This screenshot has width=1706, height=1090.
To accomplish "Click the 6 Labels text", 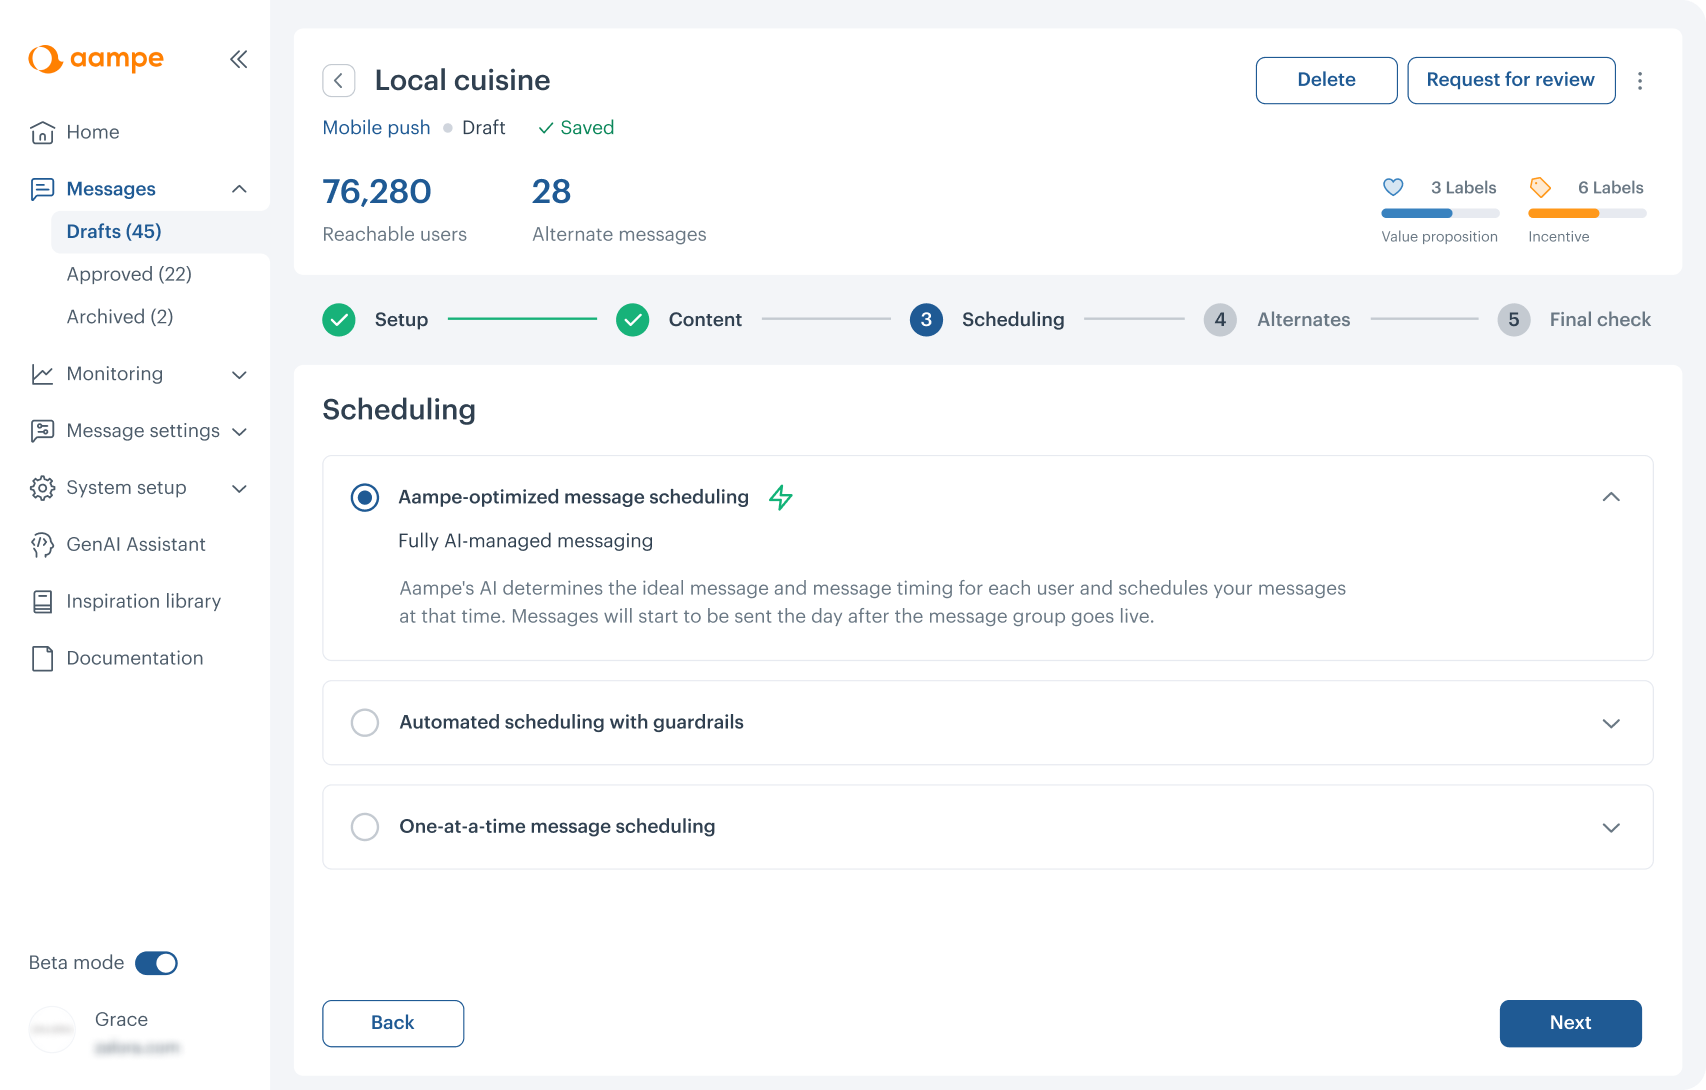I will tap(1610, 188).
